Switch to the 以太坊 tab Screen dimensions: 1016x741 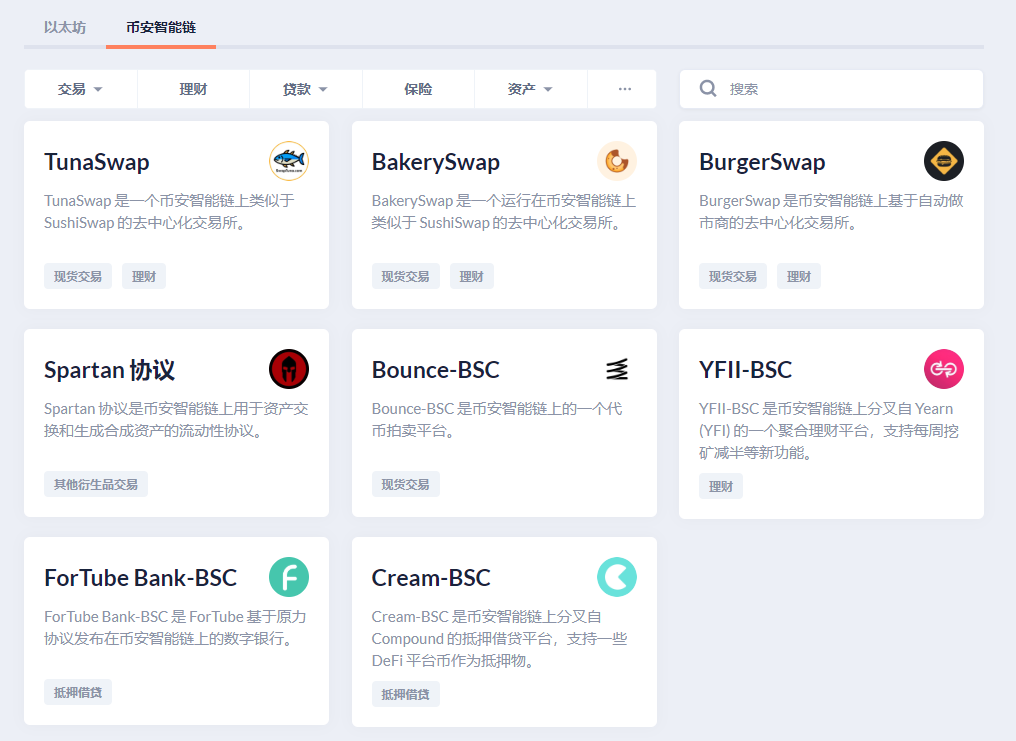(65, 27)
